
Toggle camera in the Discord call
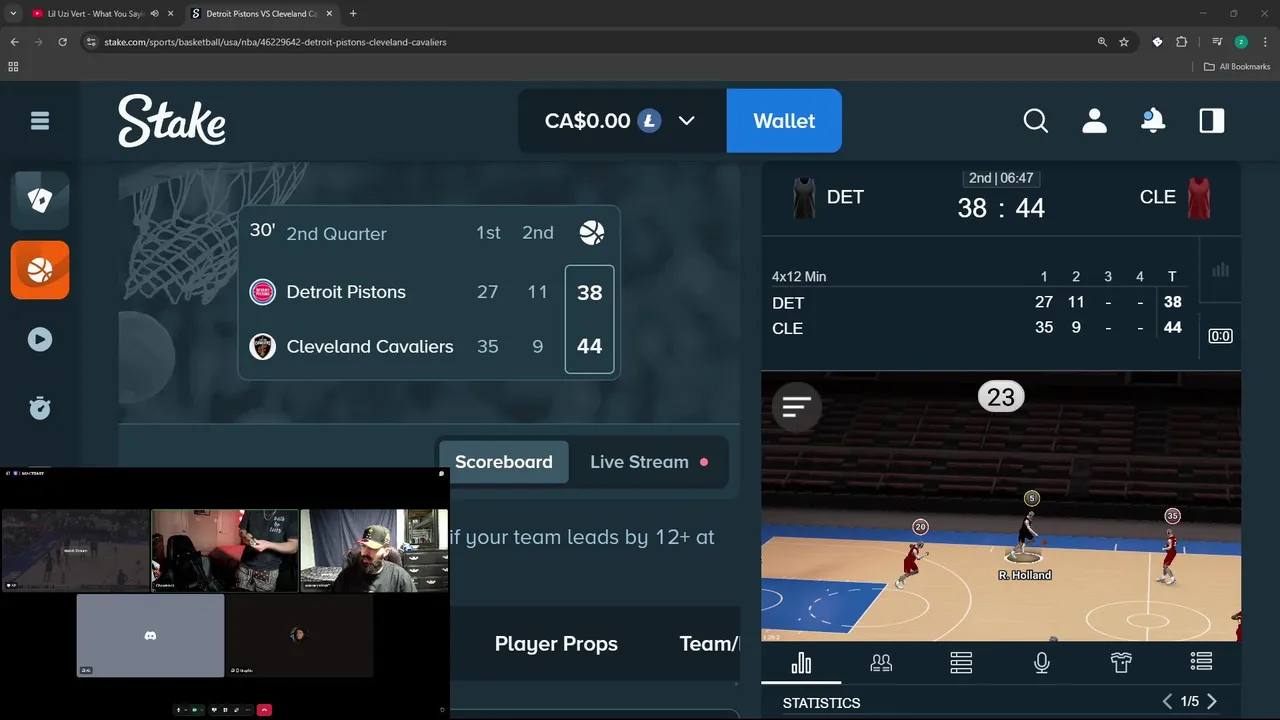[x=194, y=710]
